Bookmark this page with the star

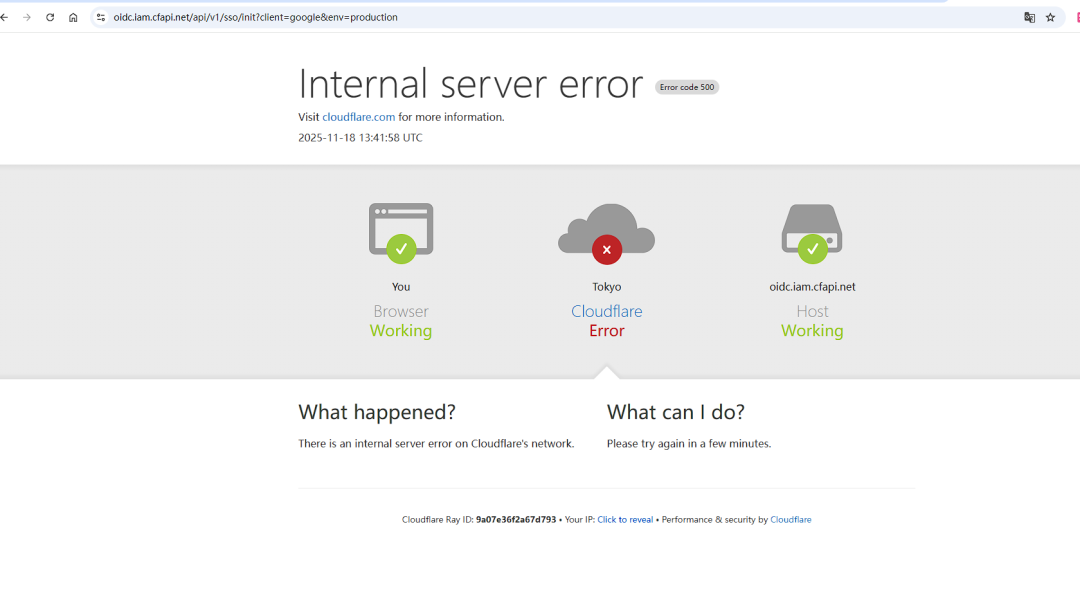tap(1050, 17)
